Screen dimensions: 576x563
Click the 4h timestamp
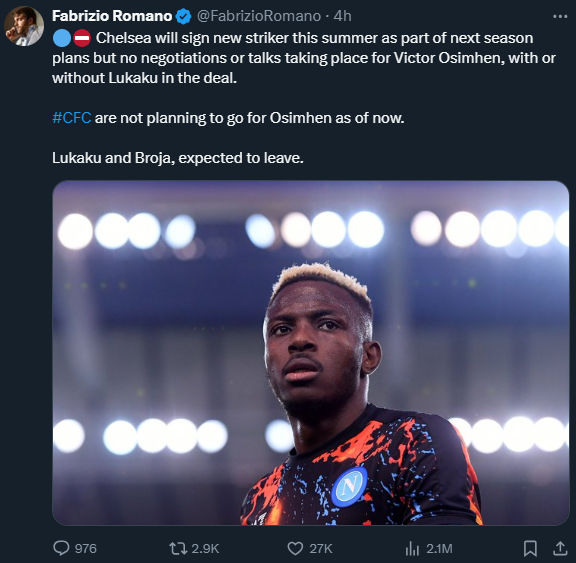[342, 16]
